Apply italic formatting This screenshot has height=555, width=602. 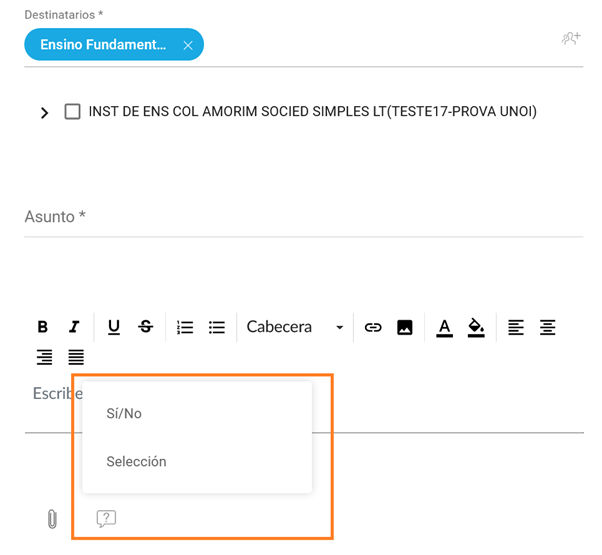pyautogui.click(x=74, y=327)
